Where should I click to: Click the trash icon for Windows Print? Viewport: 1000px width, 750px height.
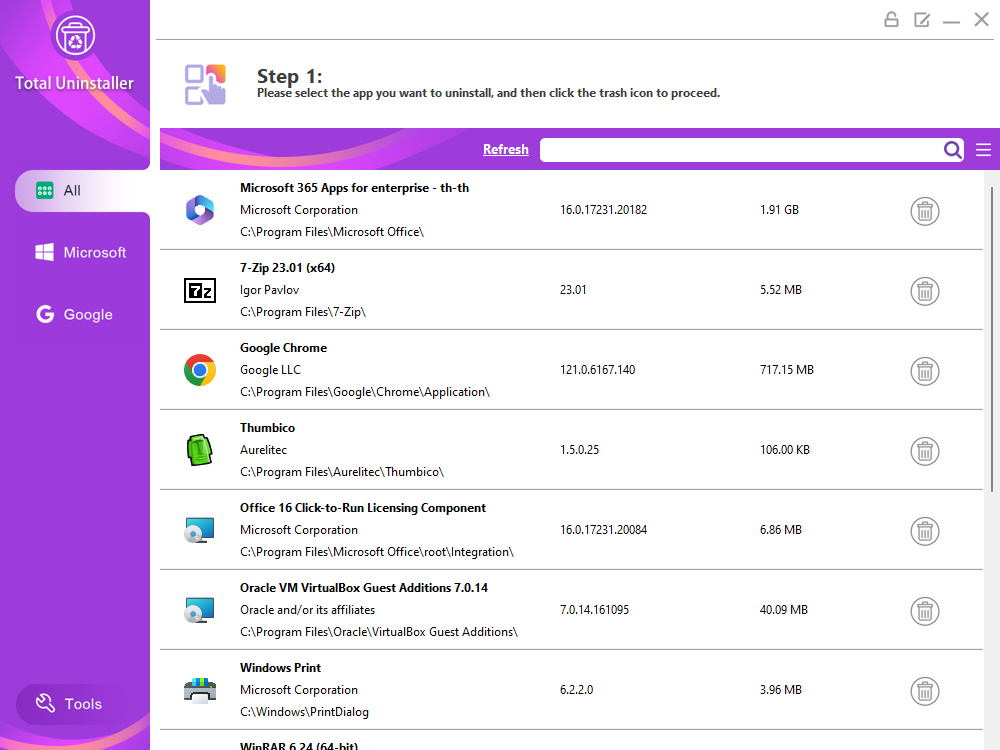tap(924, 691)
